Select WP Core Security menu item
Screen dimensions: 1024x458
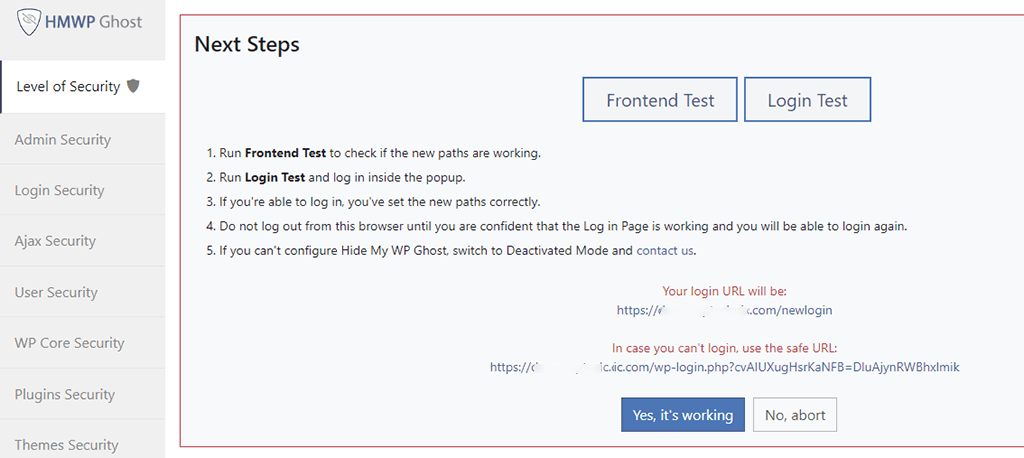tap(69, 343)
